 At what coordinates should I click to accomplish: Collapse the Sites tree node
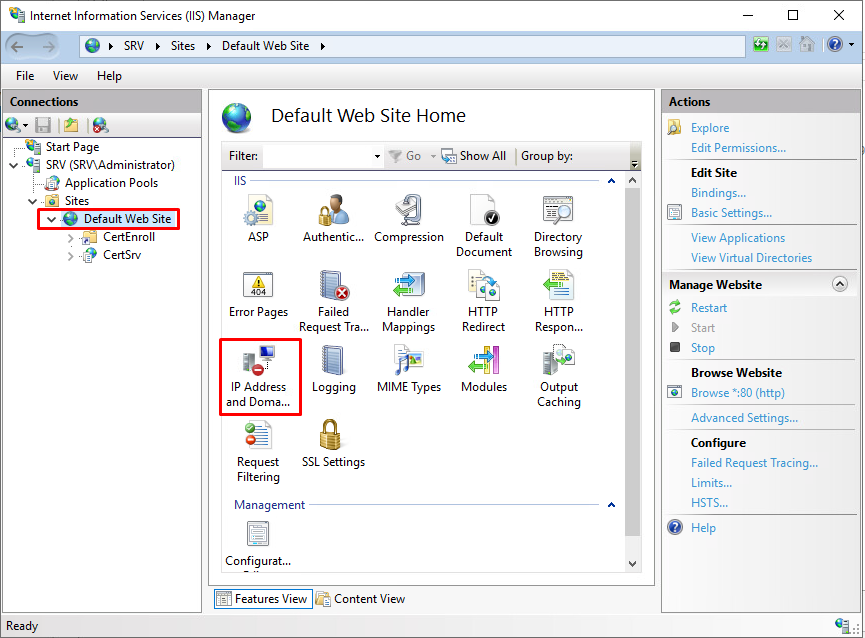[x=33, y=201]
